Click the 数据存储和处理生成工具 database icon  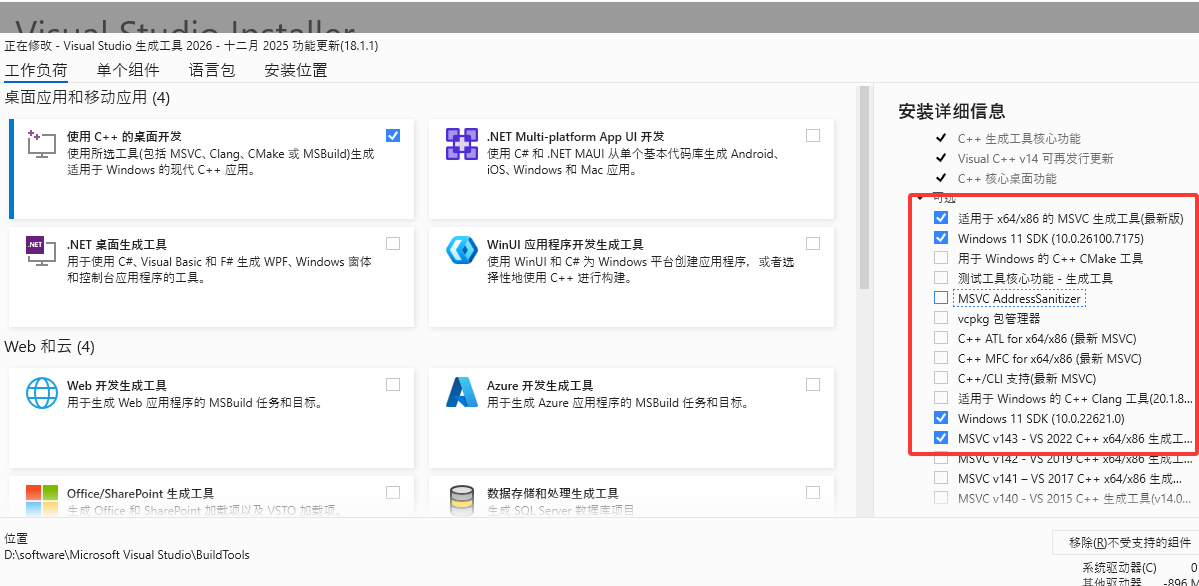tap(461, 500)
